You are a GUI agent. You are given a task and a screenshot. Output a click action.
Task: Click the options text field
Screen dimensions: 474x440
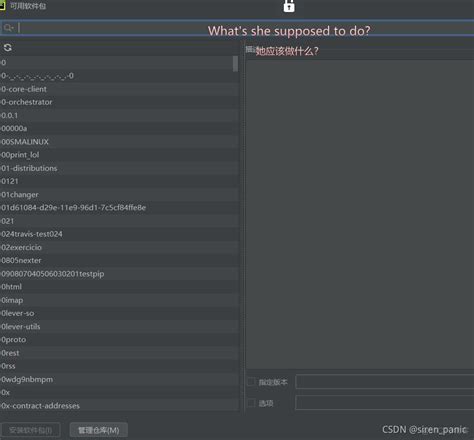pyautogui.click(x=385, y=403)
